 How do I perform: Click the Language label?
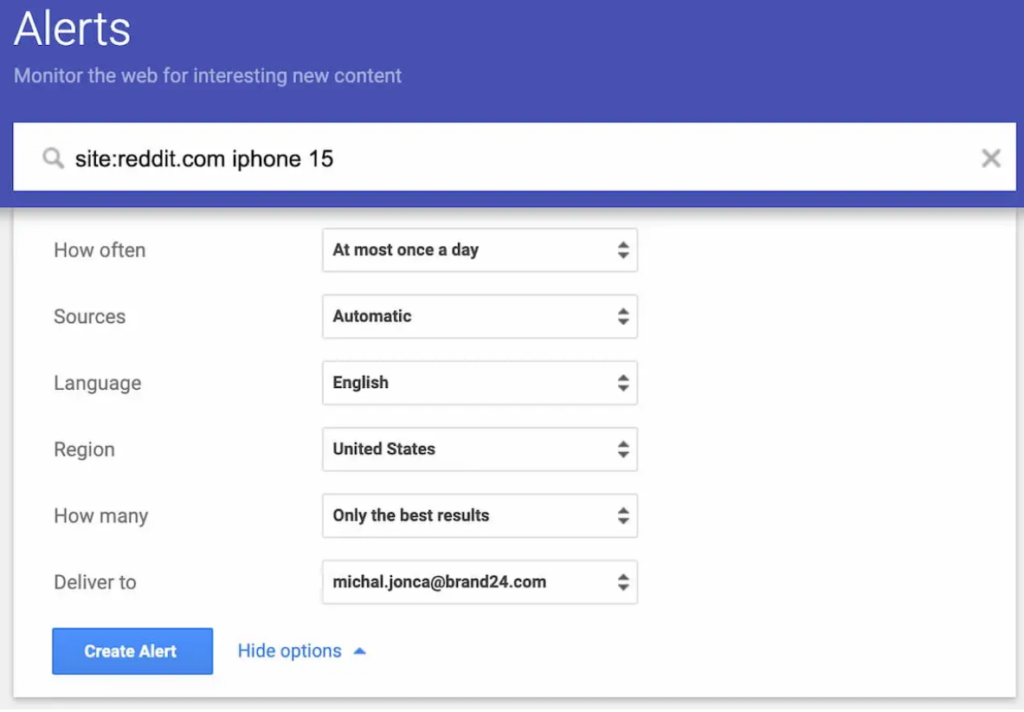tap(97, 383)
